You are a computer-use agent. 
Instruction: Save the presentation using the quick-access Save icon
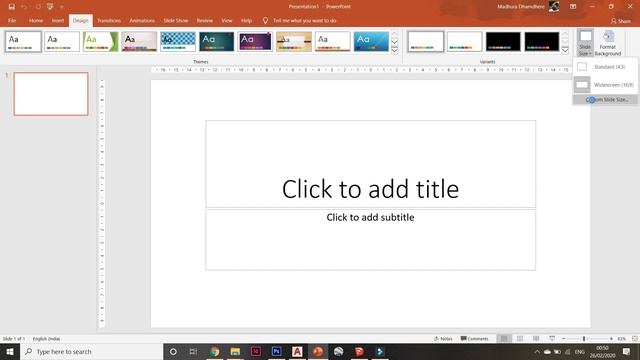[11, 7]
